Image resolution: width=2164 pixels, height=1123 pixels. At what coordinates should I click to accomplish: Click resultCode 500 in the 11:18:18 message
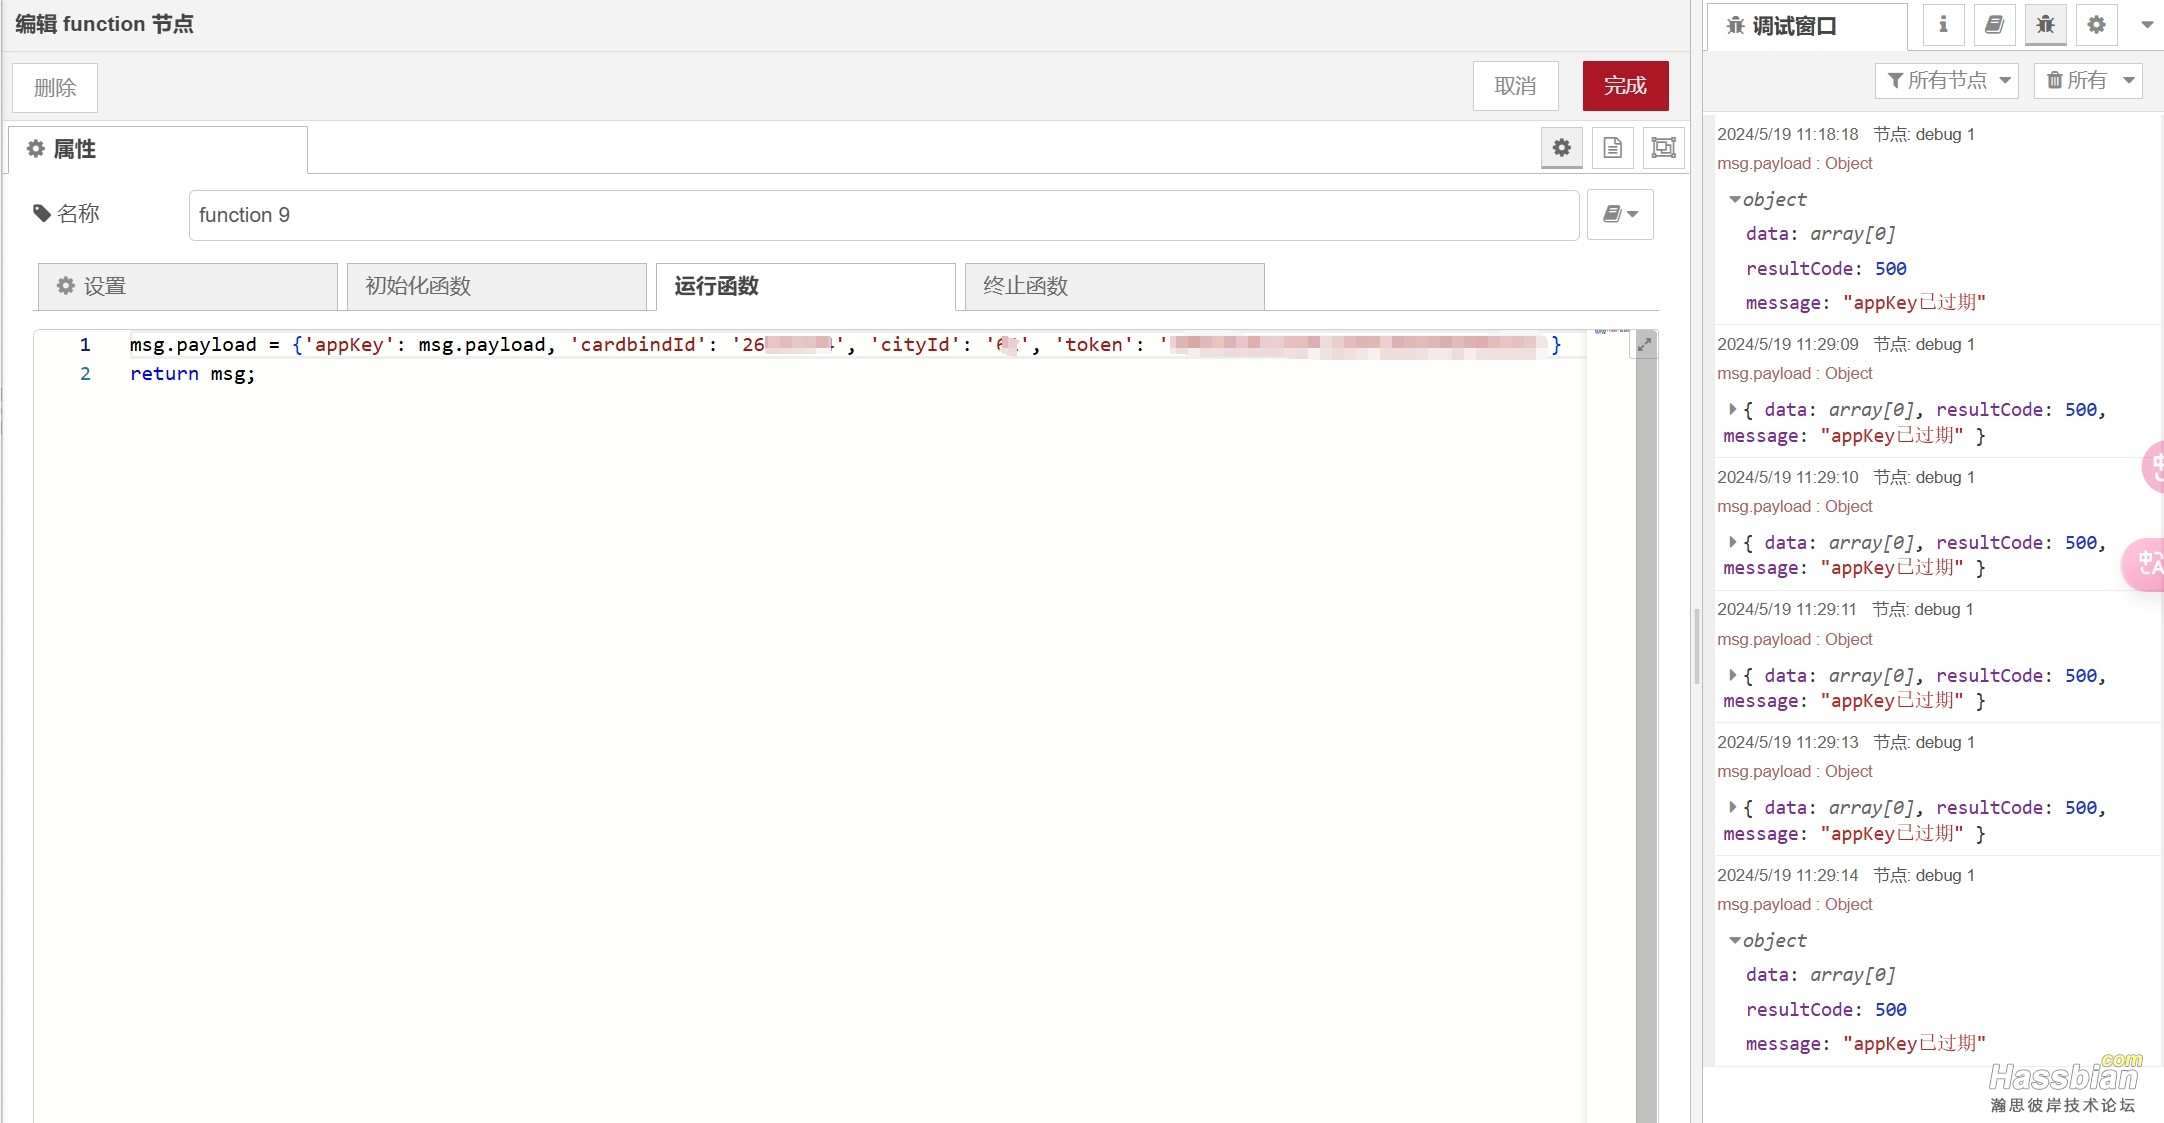[1826, 268]
